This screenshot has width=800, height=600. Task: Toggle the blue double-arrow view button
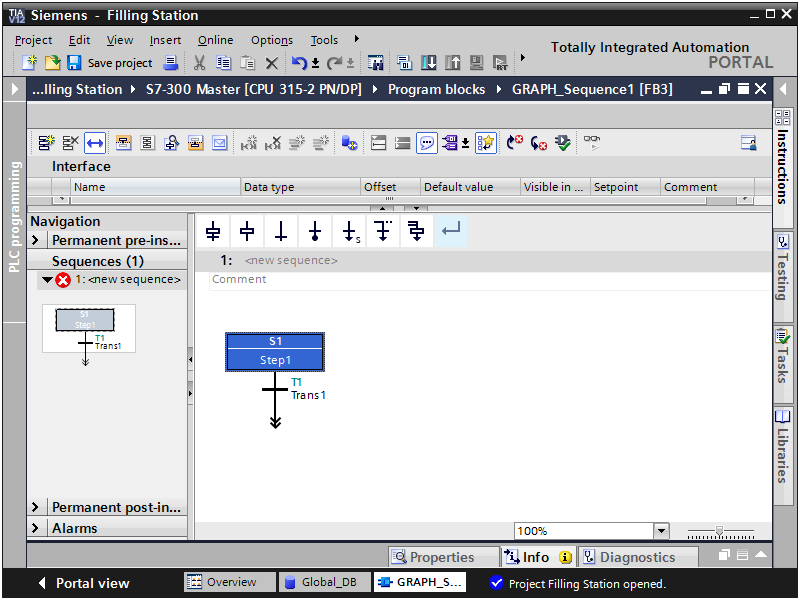coord(95,143)
